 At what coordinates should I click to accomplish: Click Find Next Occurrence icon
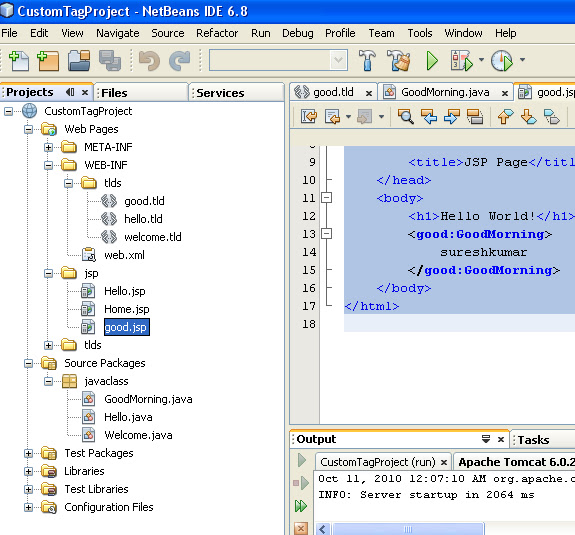point(452,117)
